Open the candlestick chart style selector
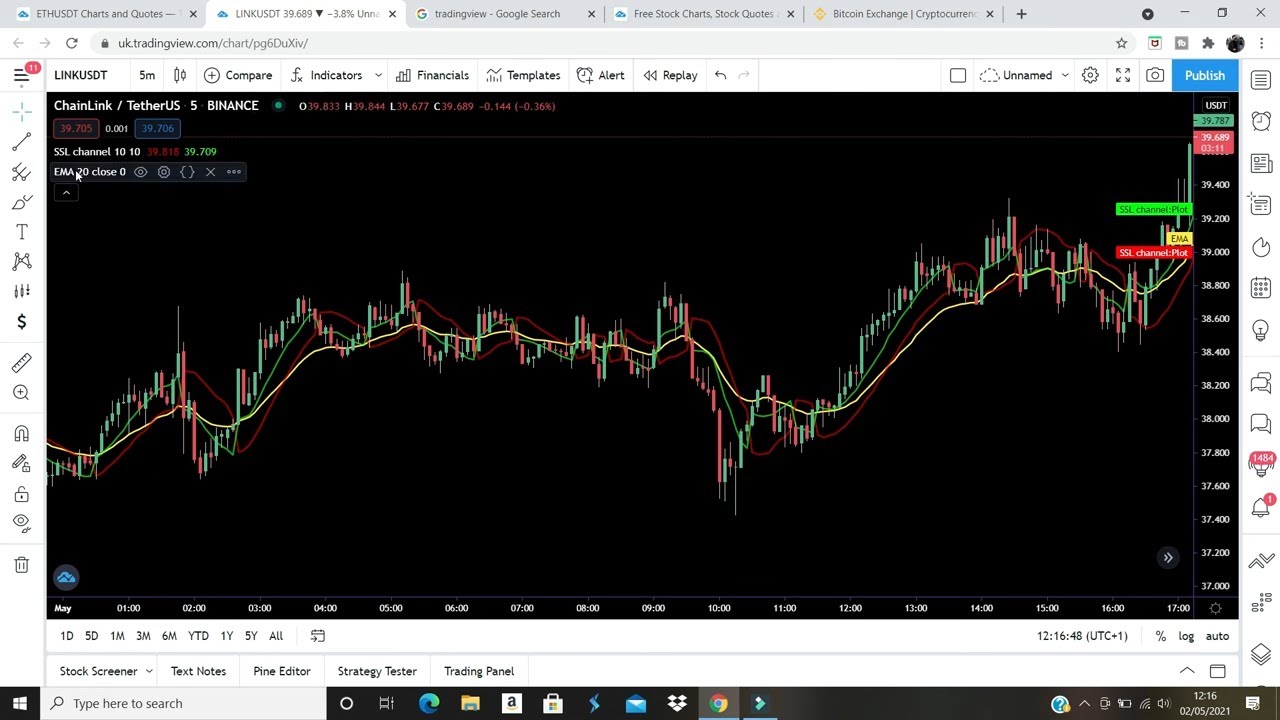Image resolution: width=1280 pixels, height=720 pixels. [x=180, y=75]
